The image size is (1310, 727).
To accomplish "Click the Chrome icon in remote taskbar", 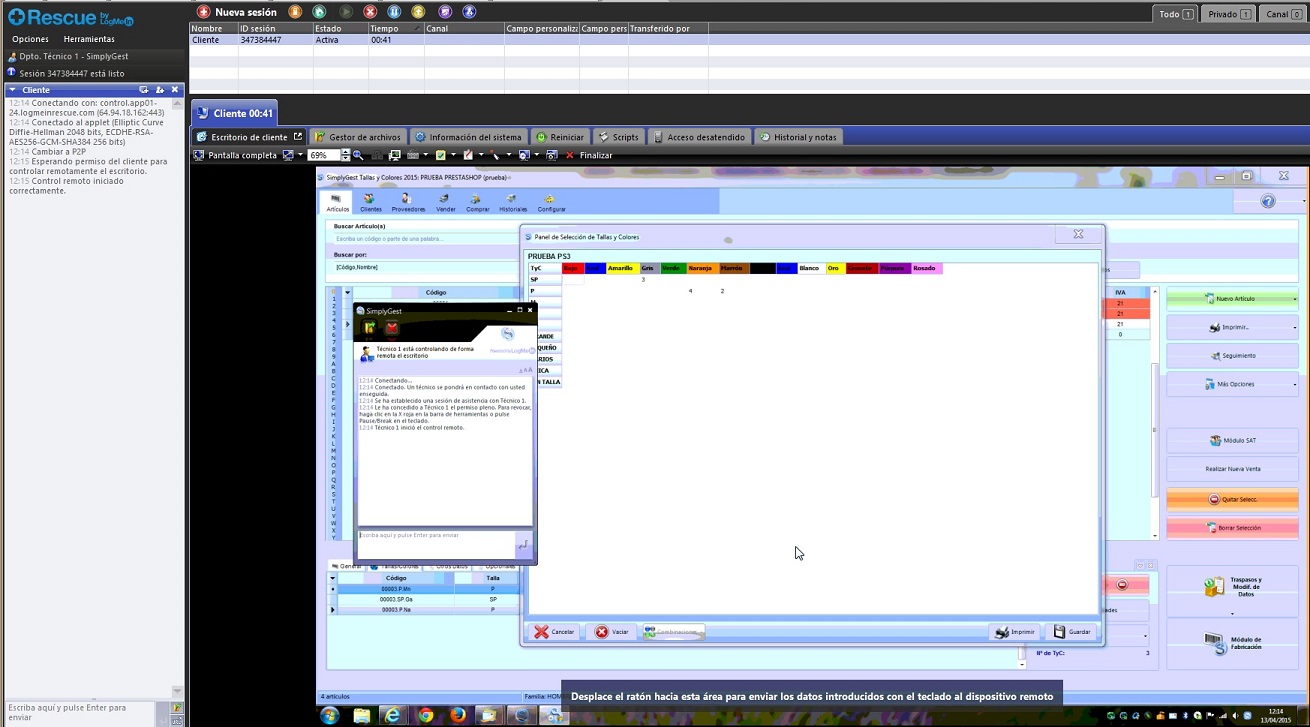I will click(x=426, y=715).
